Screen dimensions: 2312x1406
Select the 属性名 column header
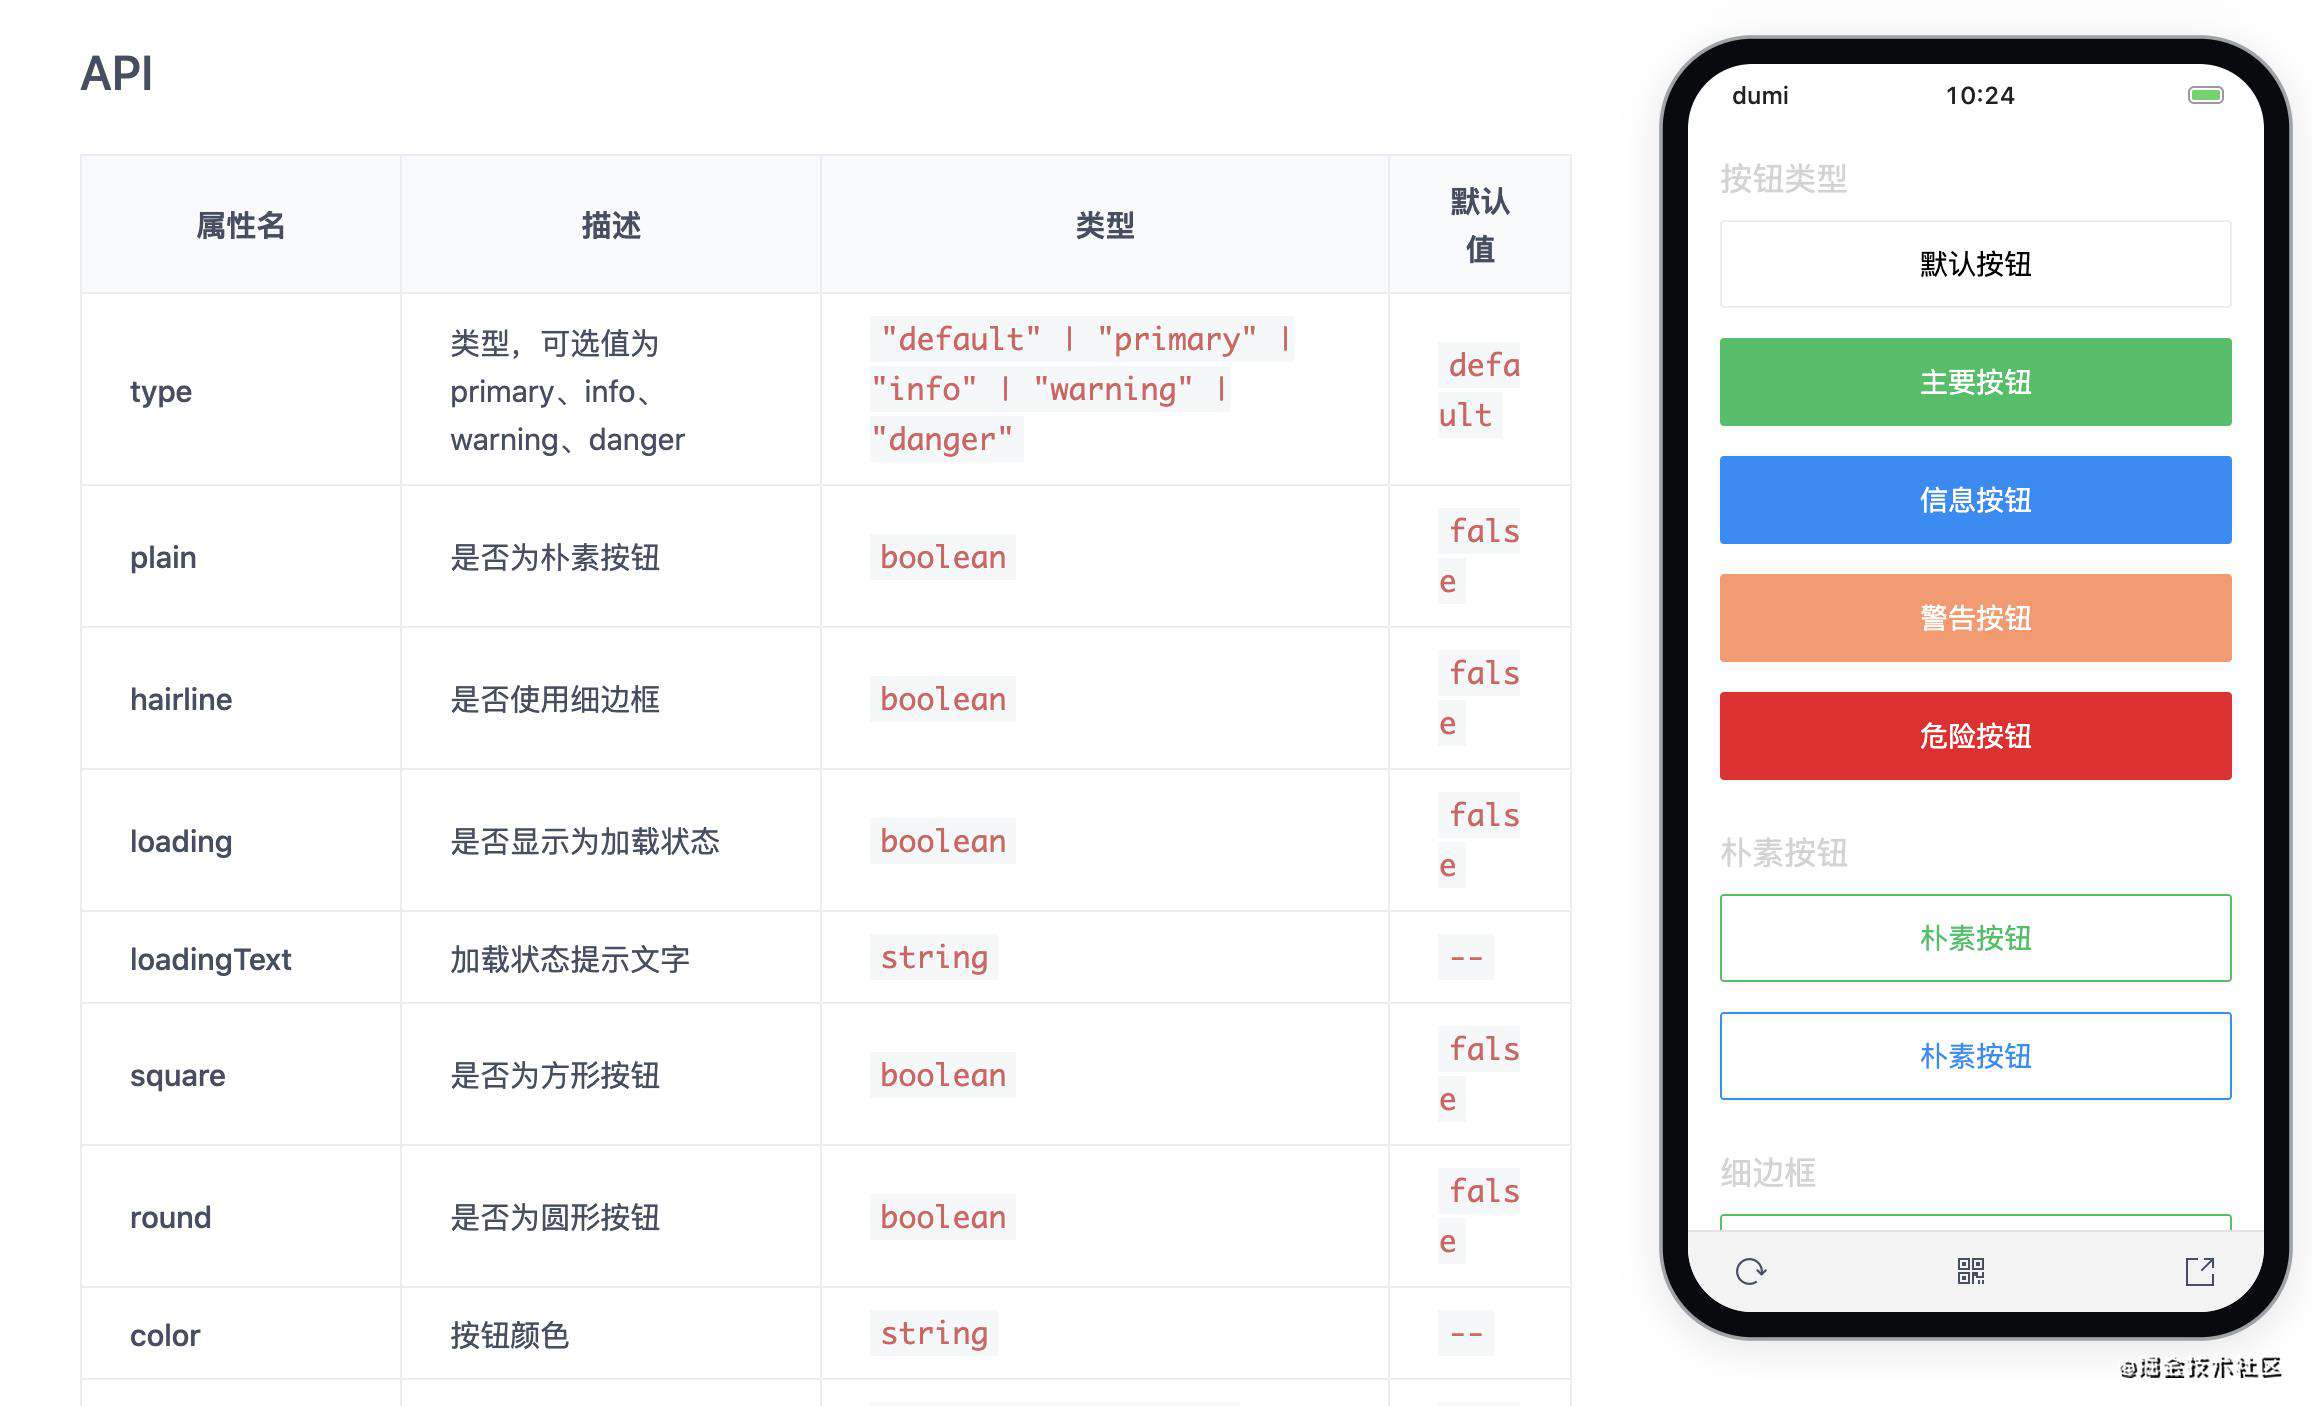click(240, 225)
